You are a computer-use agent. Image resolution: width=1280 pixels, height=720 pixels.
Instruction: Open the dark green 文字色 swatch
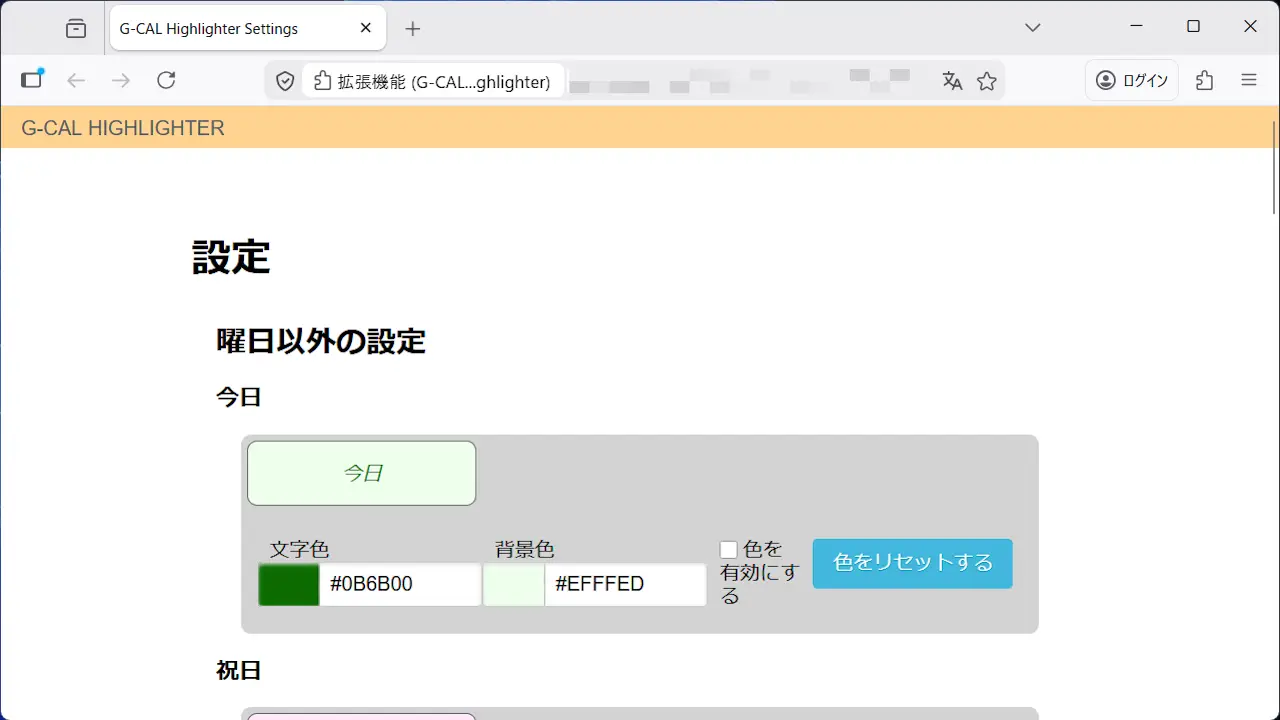tap(288, 585)
